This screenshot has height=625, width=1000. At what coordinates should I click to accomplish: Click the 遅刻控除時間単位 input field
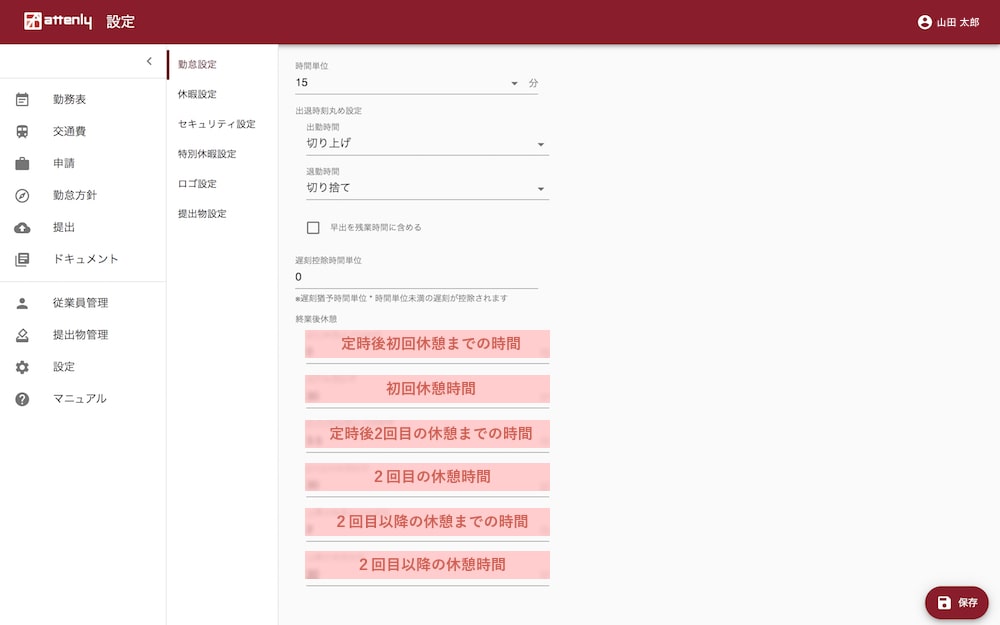tap(416, 277)
